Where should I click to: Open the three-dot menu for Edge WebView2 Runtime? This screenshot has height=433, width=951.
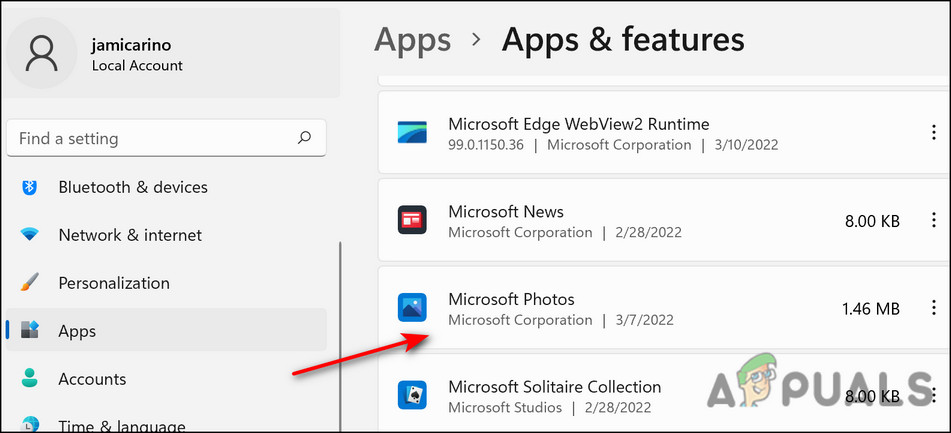(933, 133)
